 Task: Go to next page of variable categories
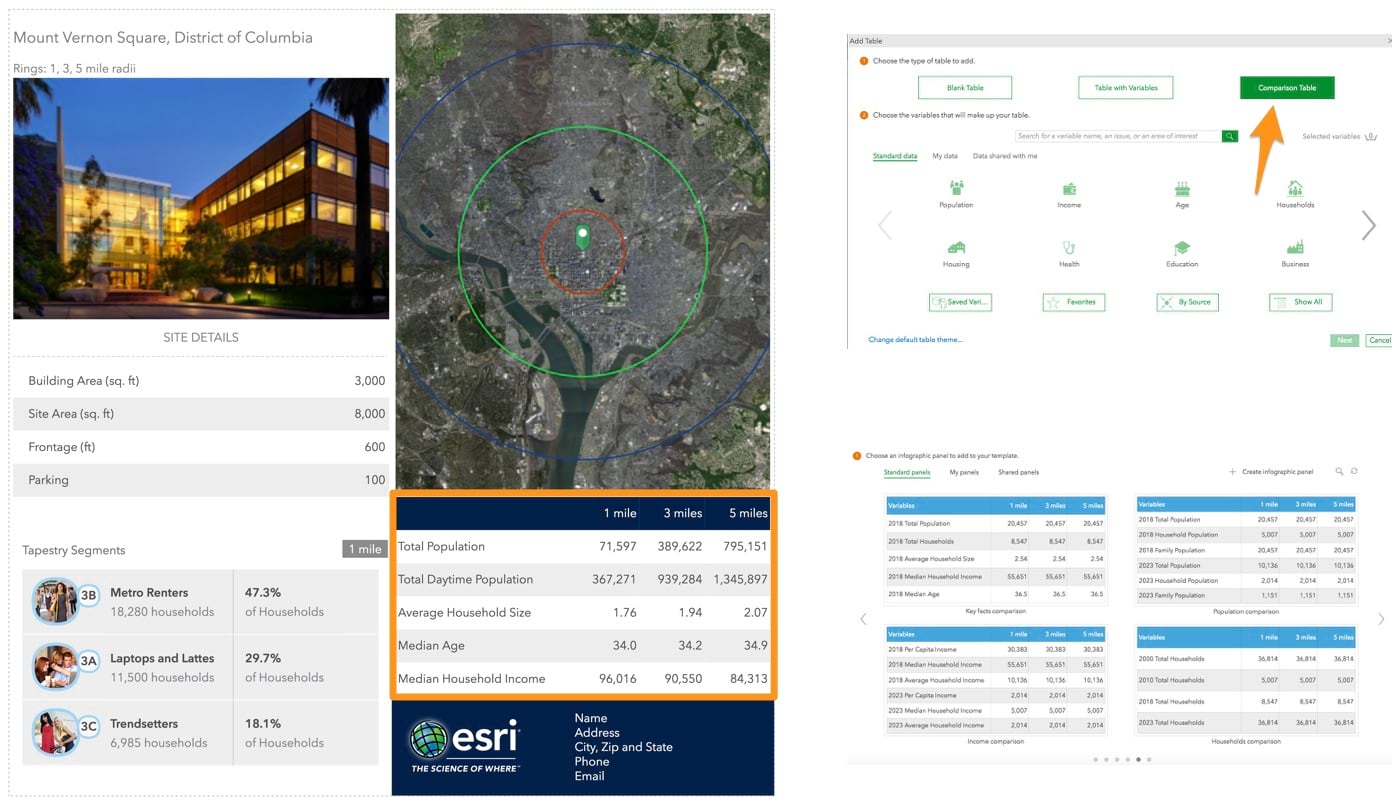pos(1368,225)
